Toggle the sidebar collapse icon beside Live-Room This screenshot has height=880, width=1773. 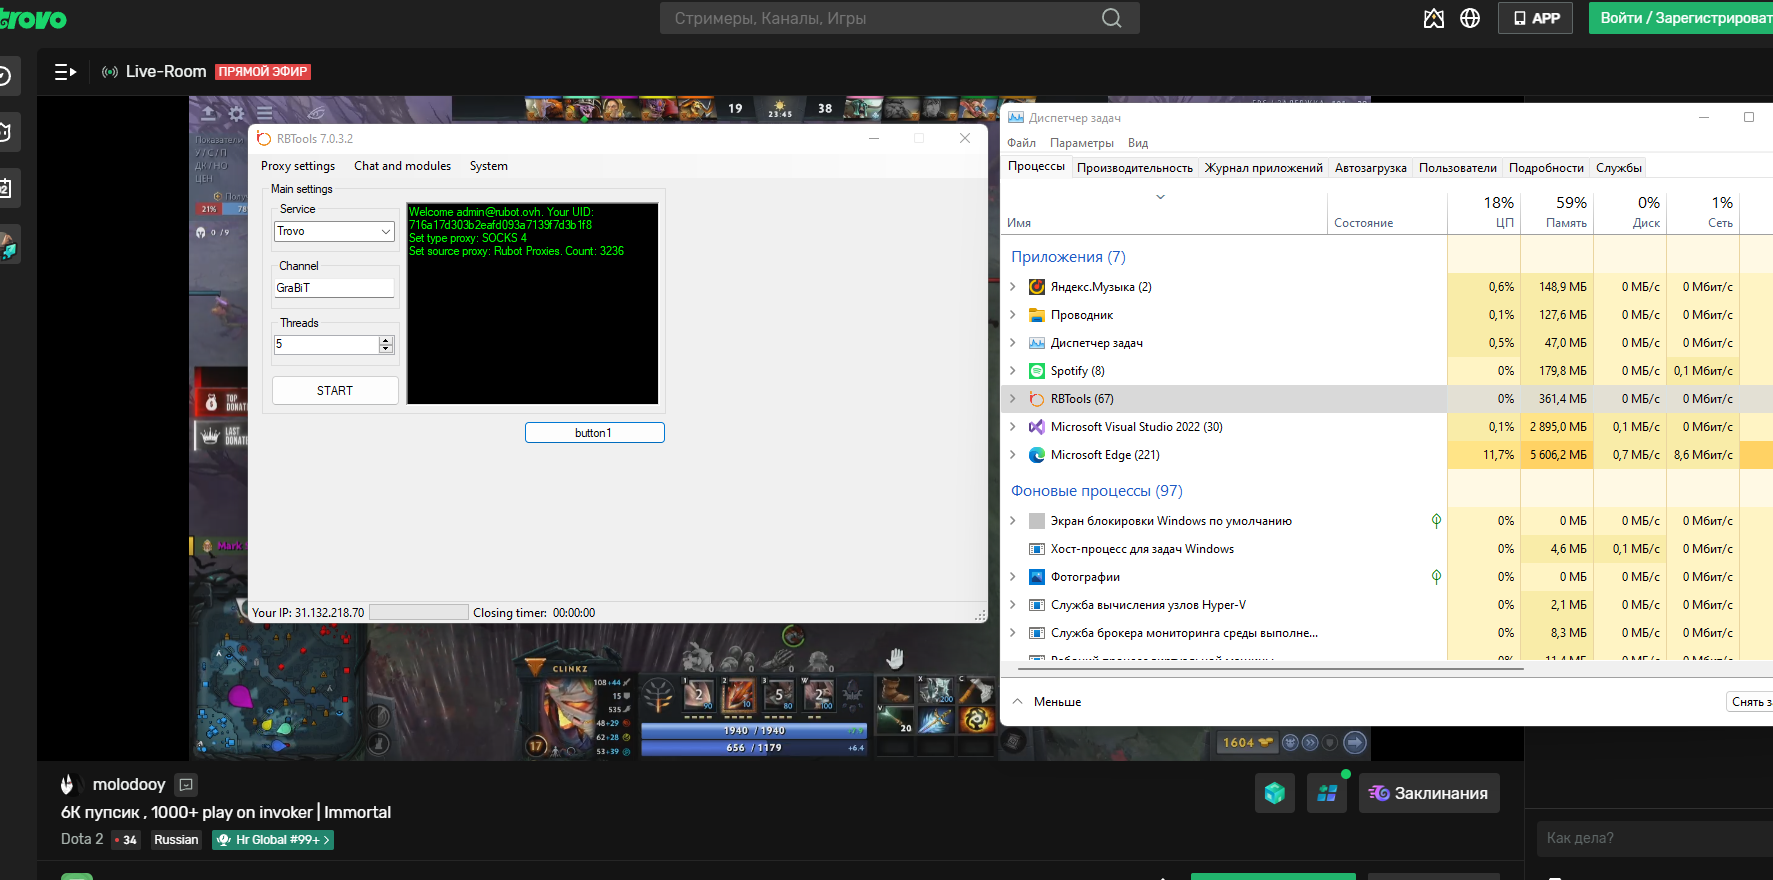65,72
